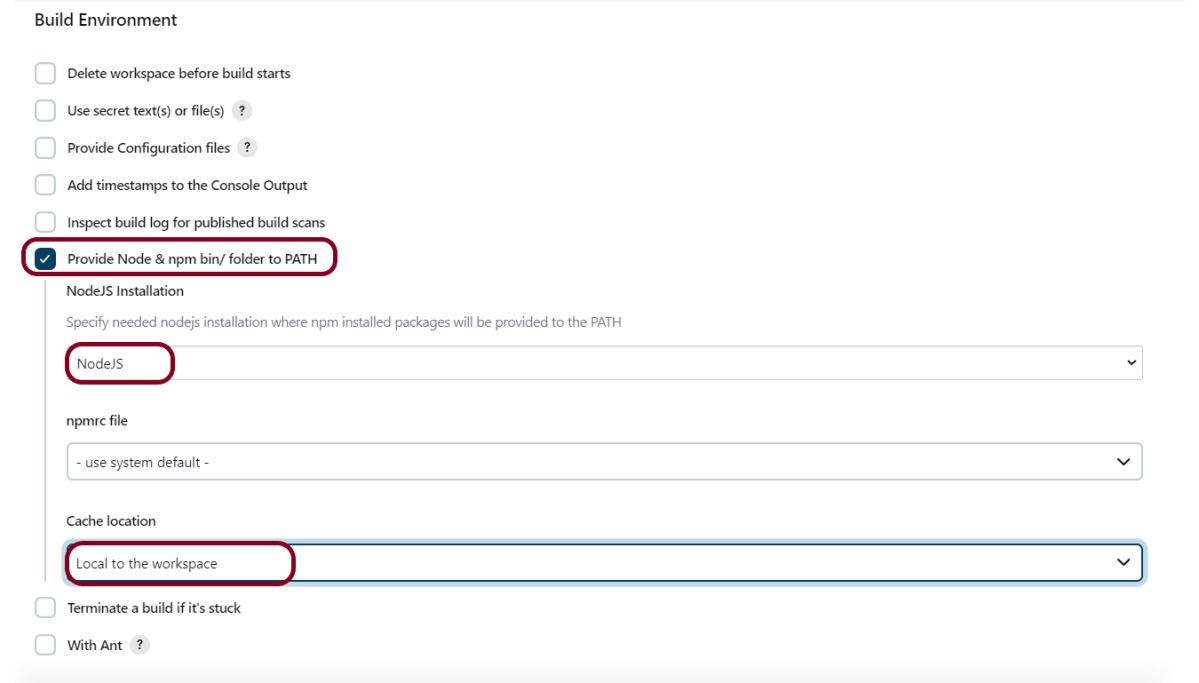Click the 'Specify needed nodejs installation' description text
Viewport: 1199px width, 683px height.
pyautogui.click(x=343, y=322)
